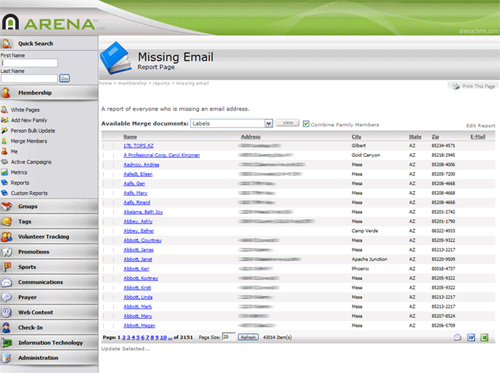Click the Volunteer Tracking people icon
The width and height of the screenshot is (500, 373).
(x=6, y=237)
